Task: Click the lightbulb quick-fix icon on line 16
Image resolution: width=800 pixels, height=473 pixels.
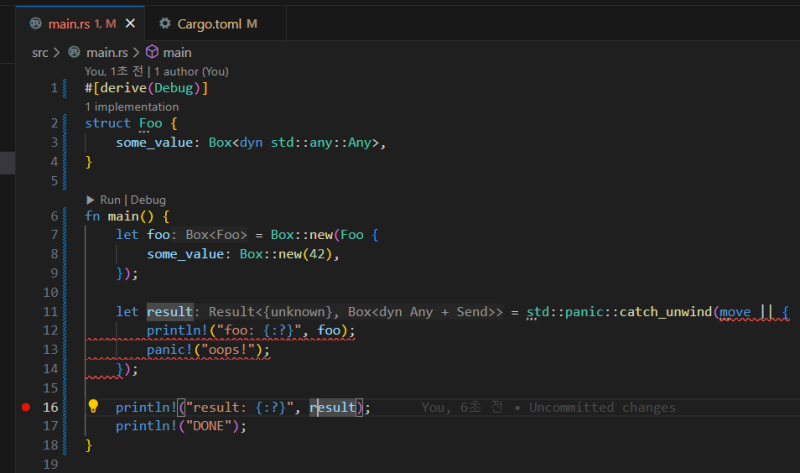Action: click(x=93, y=407)
